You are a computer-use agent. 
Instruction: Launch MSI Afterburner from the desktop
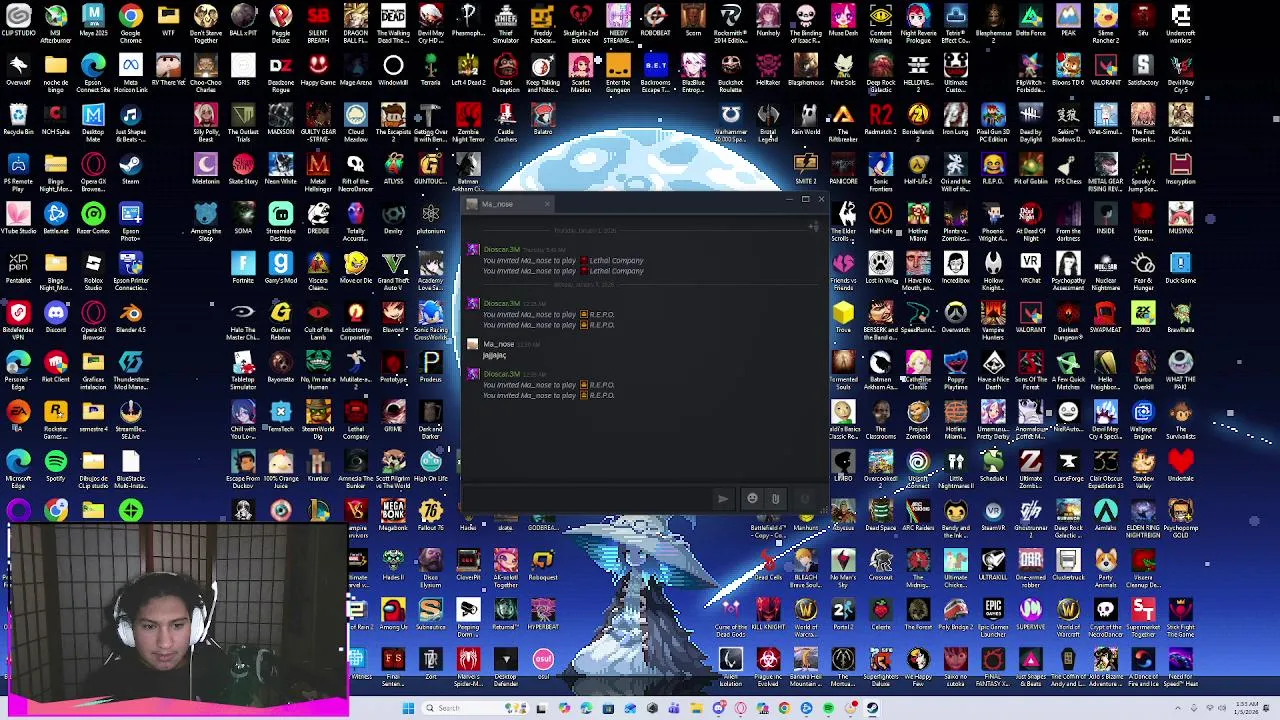(x=55, y=22)
